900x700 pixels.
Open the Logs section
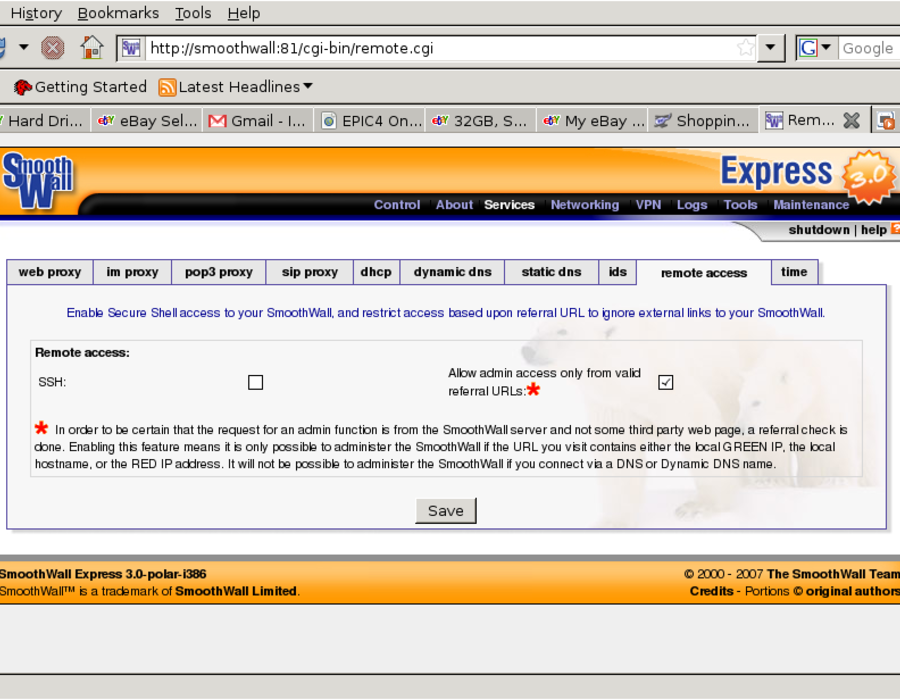(x=692, y=205)
